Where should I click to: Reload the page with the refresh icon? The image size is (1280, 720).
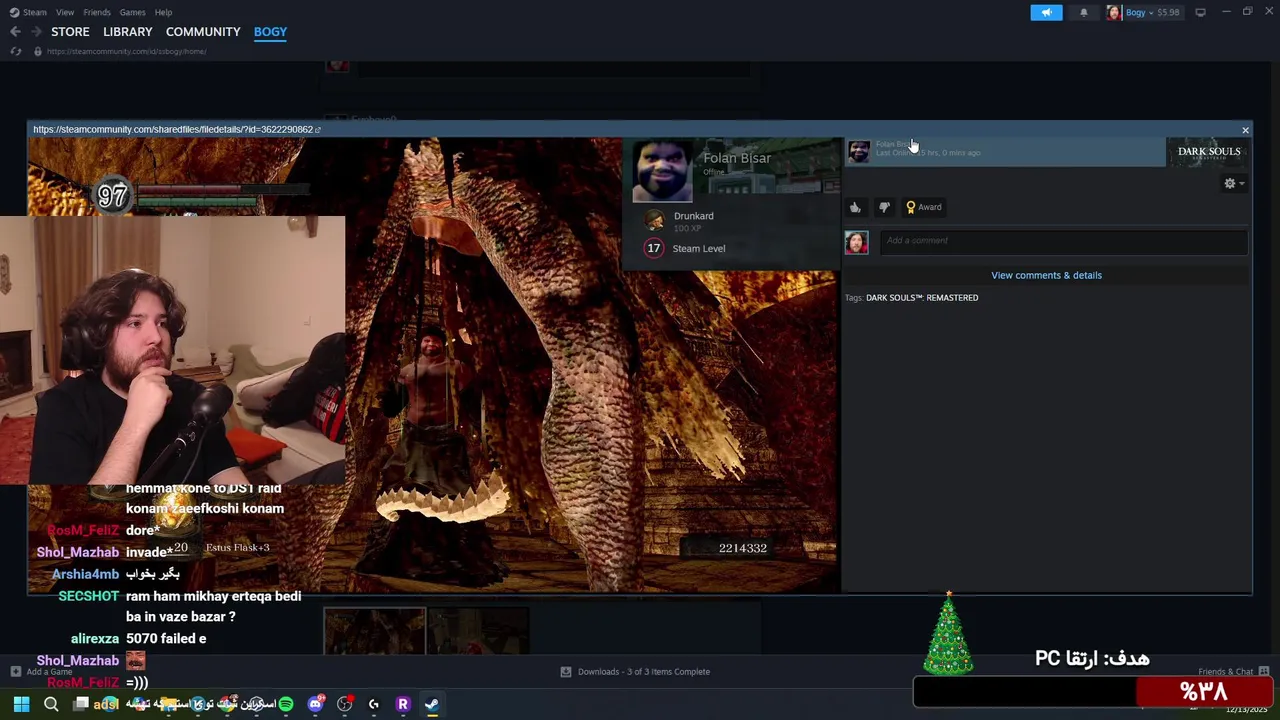[15, 51]
